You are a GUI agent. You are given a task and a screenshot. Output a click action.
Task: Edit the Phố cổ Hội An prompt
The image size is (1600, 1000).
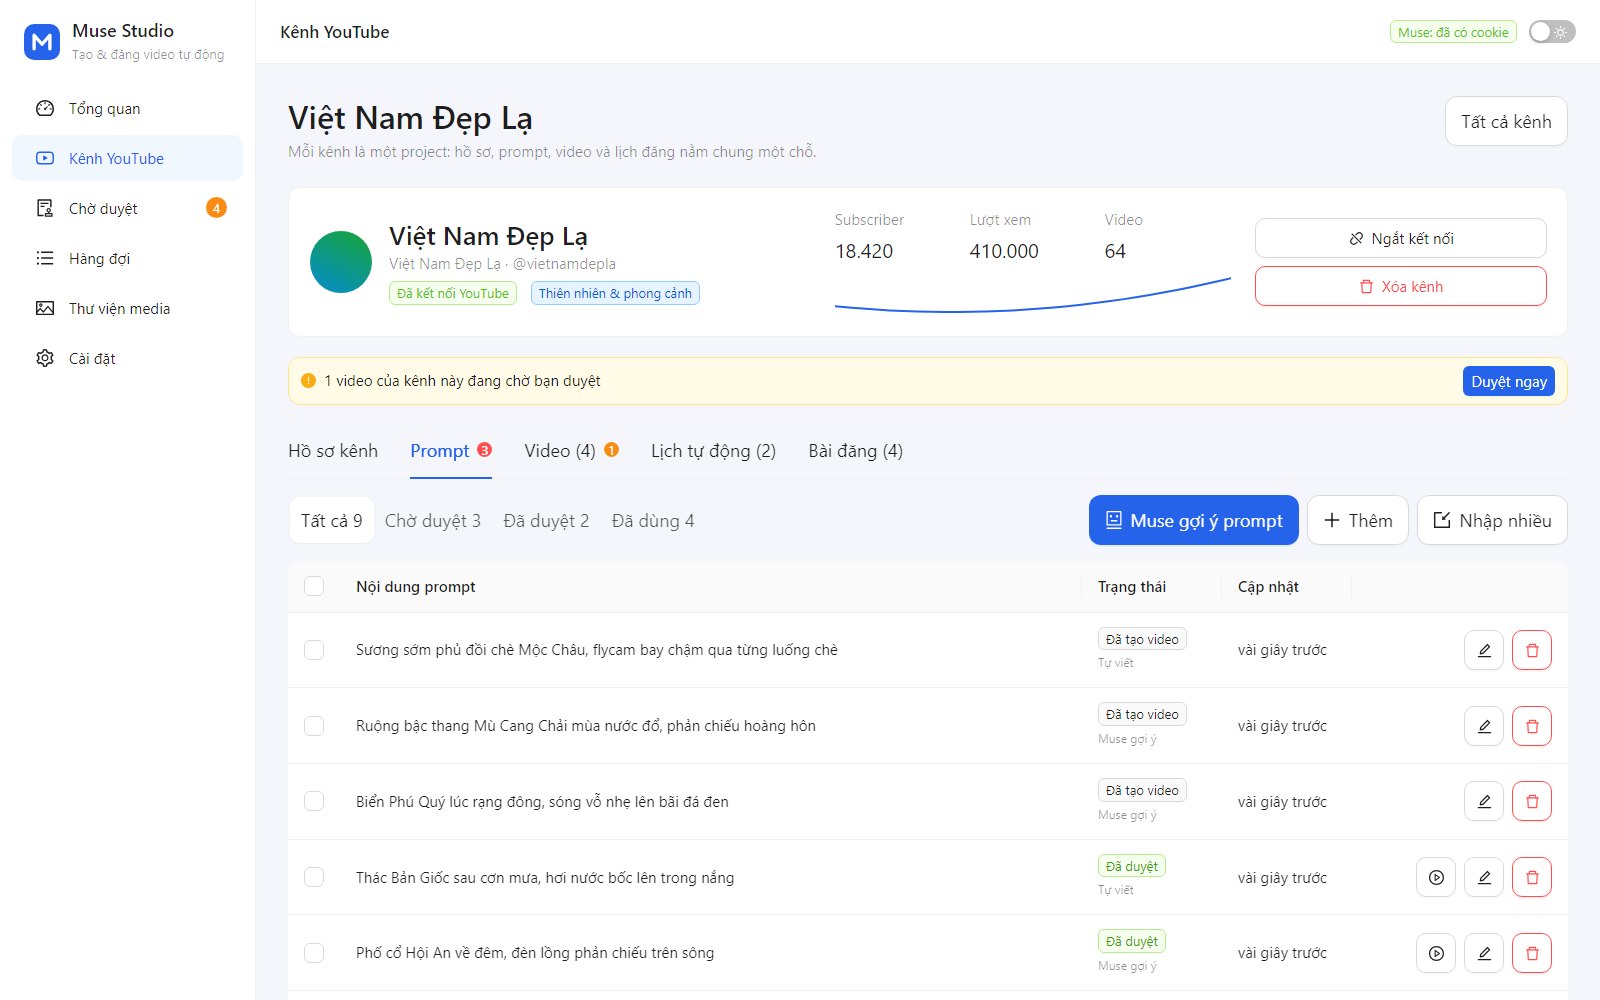coord(1484,953)
